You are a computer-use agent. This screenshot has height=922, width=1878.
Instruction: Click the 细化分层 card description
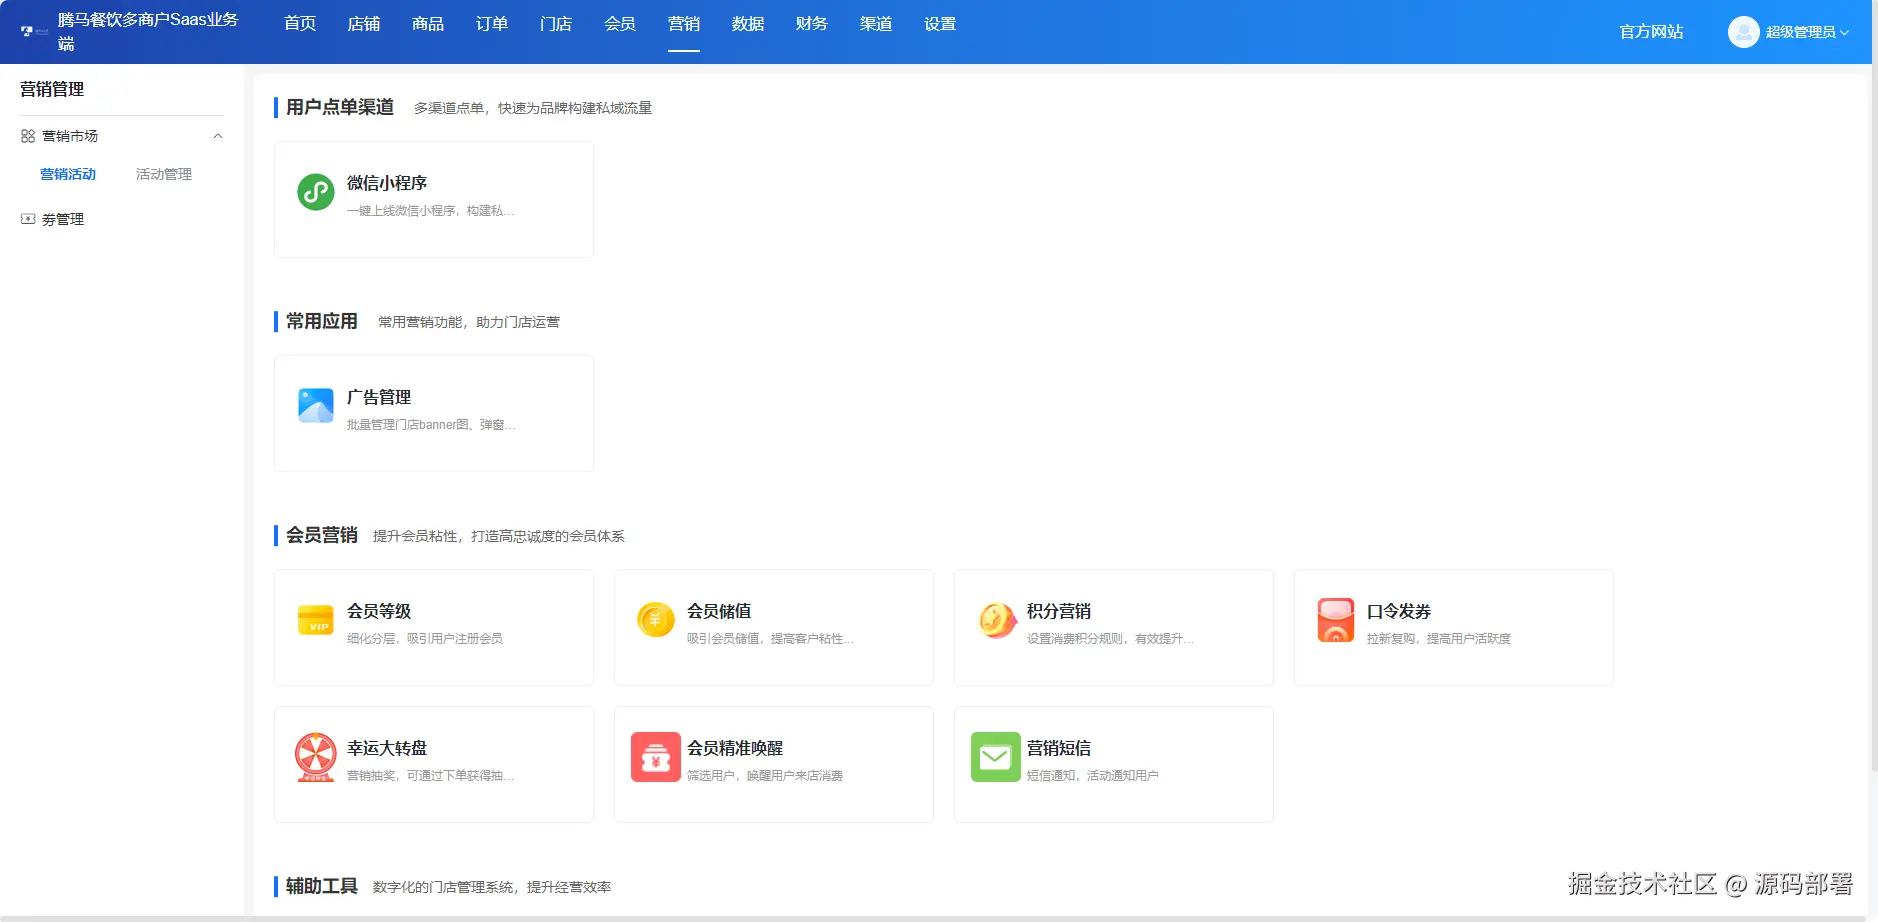[425, 638]
